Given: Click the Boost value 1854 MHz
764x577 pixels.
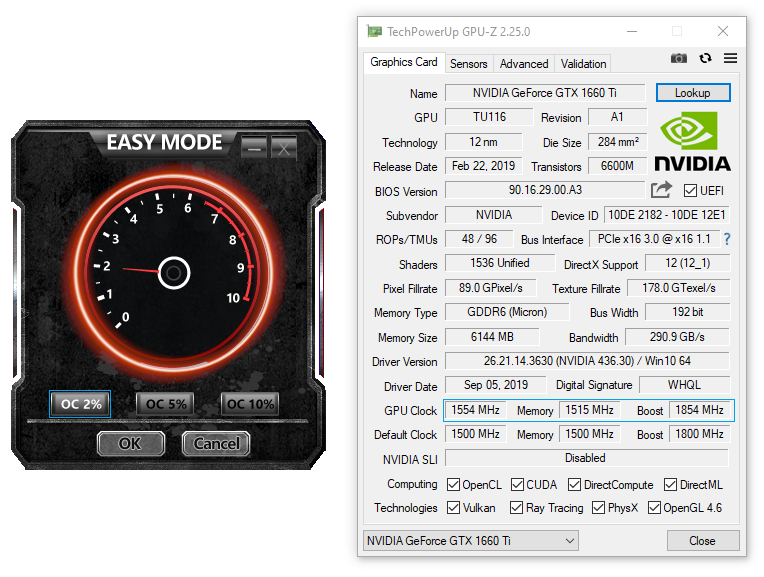Looking at the screenshot, I should point(699,410).
